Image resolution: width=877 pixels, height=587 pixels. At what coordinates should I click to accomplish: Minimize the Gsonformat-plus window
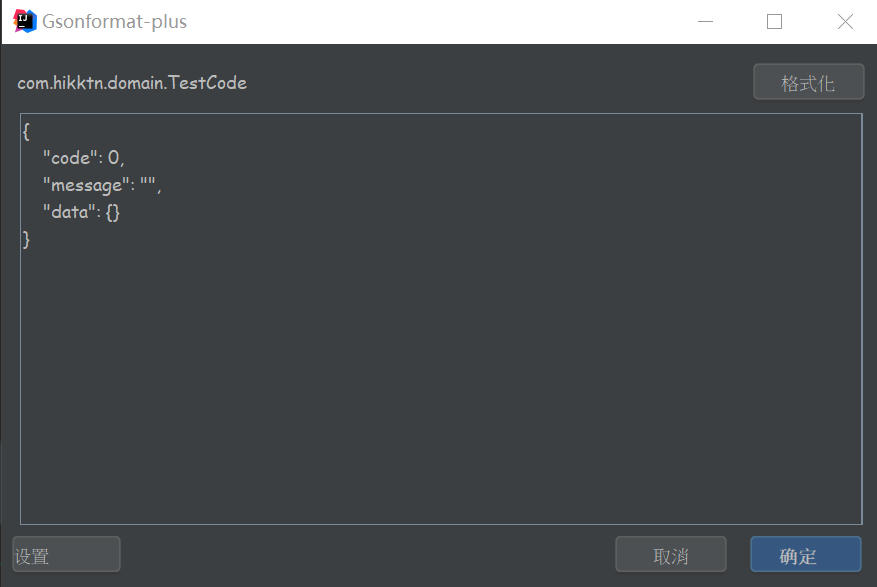705,22
